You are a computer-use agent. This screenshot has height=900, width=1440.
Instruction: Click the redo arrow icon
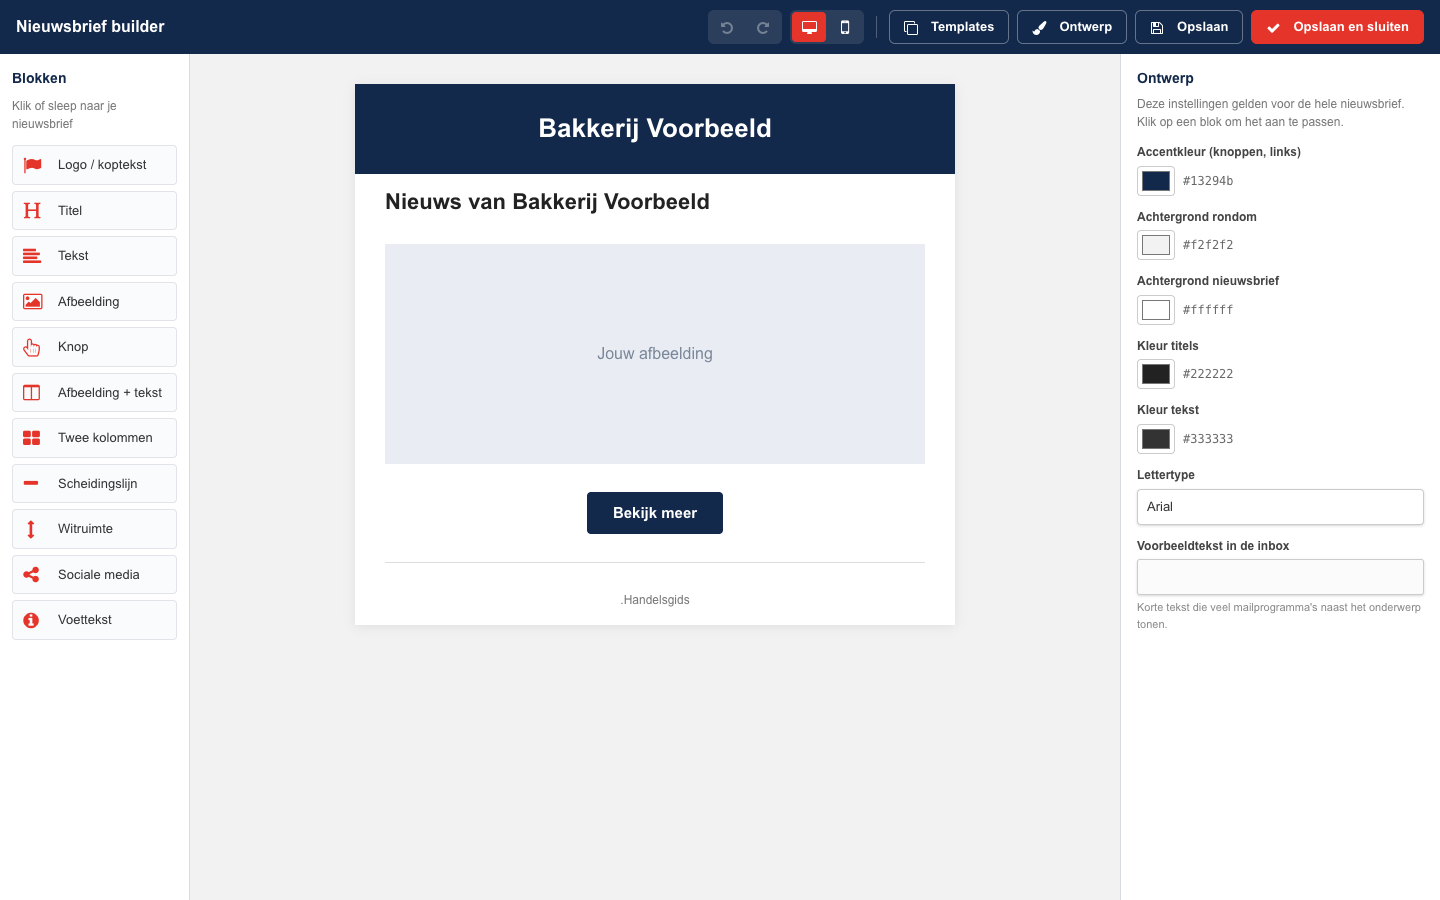(763, 27)
